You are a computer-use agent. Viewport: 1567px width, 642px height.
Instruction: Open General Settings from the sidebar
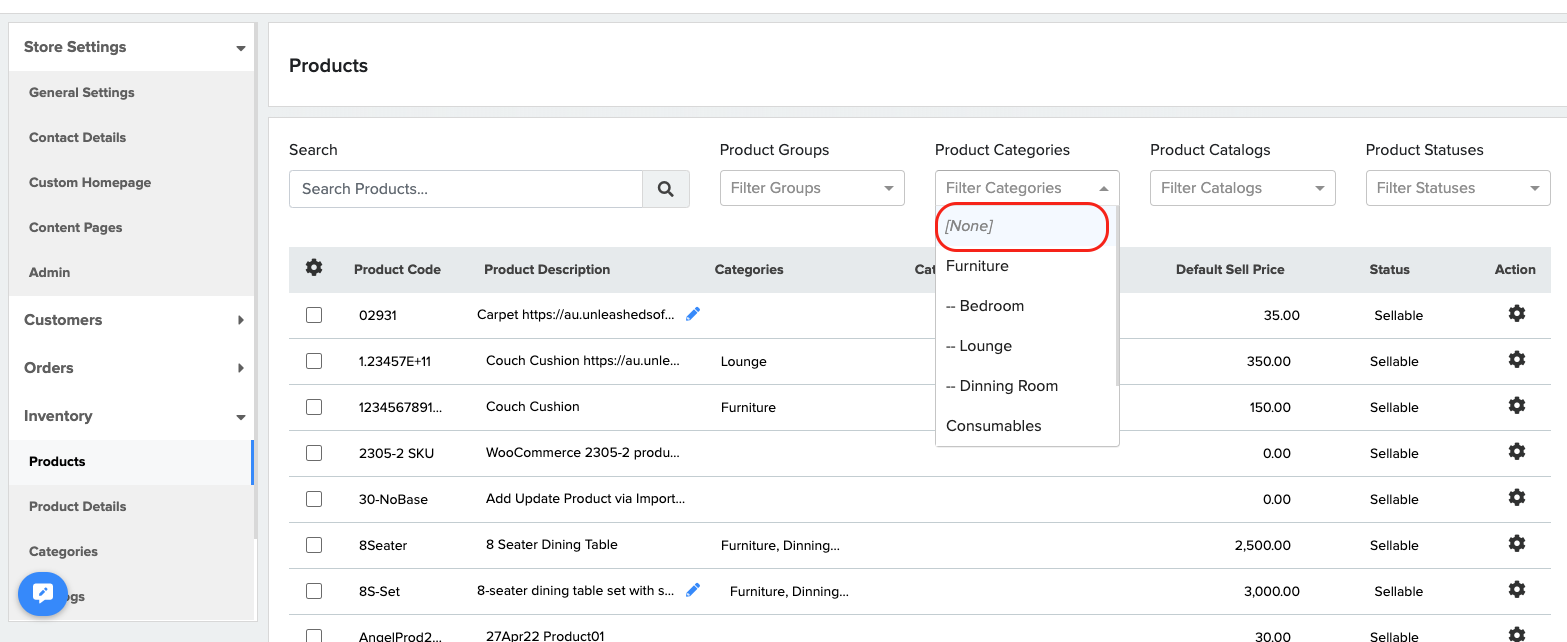click(x=81, y=92)
